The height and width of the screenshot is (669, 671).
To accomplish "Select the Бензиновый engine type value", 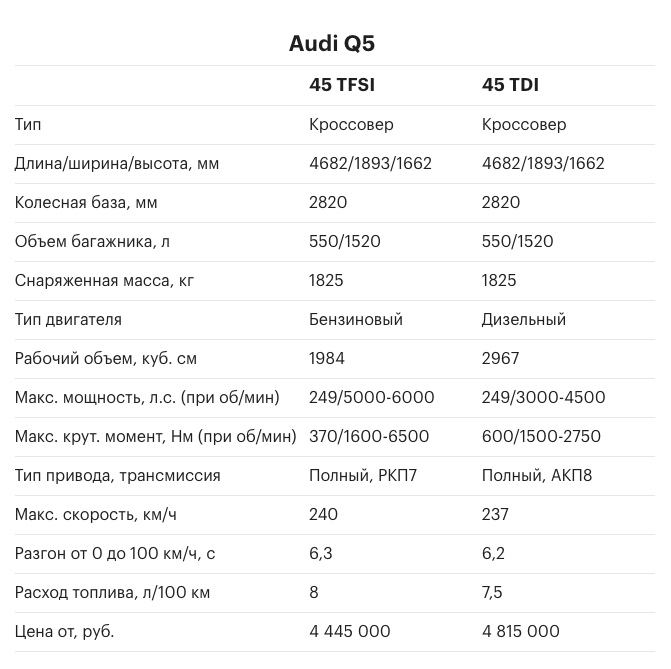I will click(356, 319).
